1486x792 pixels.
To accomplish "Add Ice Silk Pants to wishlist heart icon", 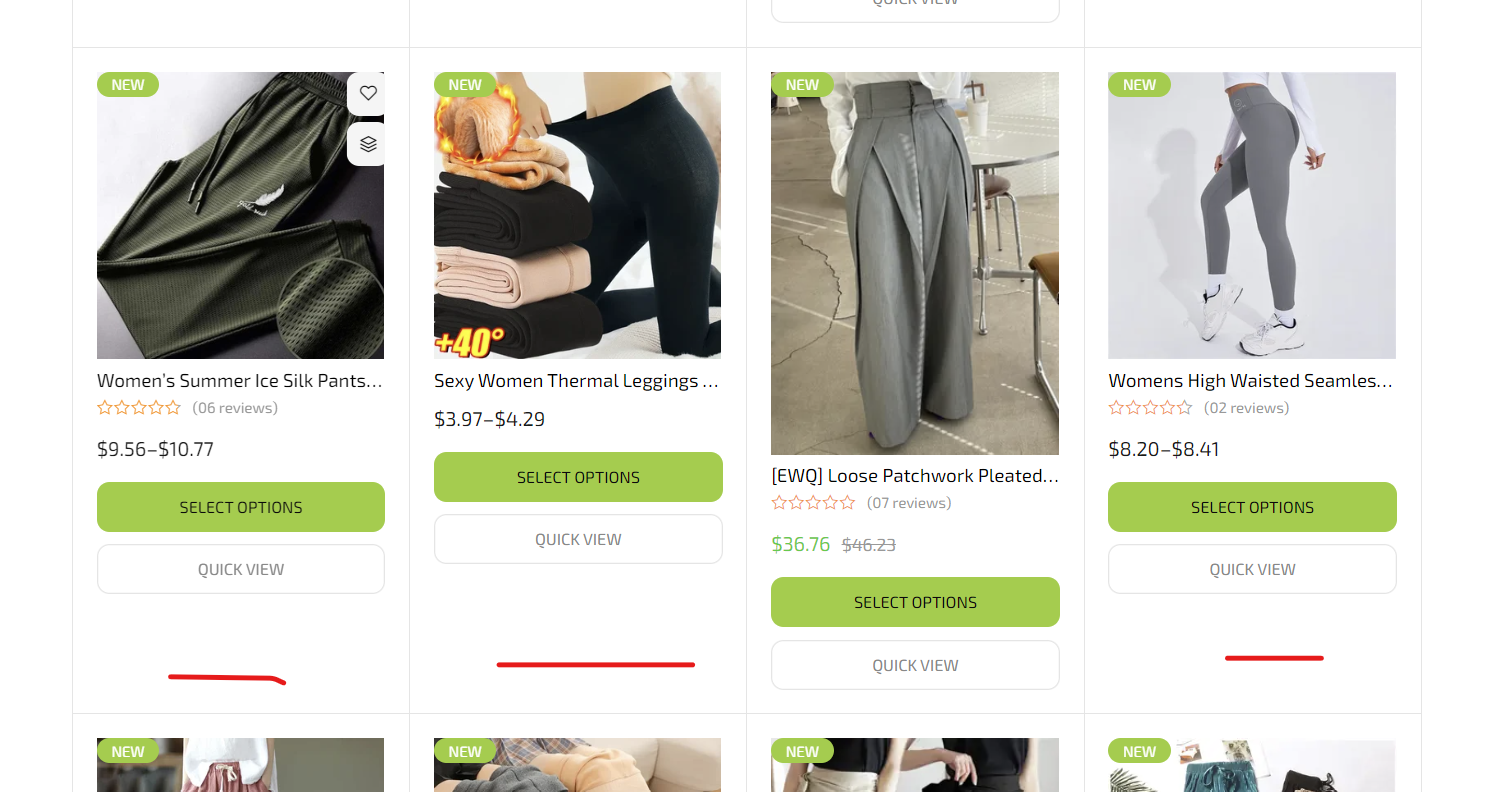I will [368, 93].
